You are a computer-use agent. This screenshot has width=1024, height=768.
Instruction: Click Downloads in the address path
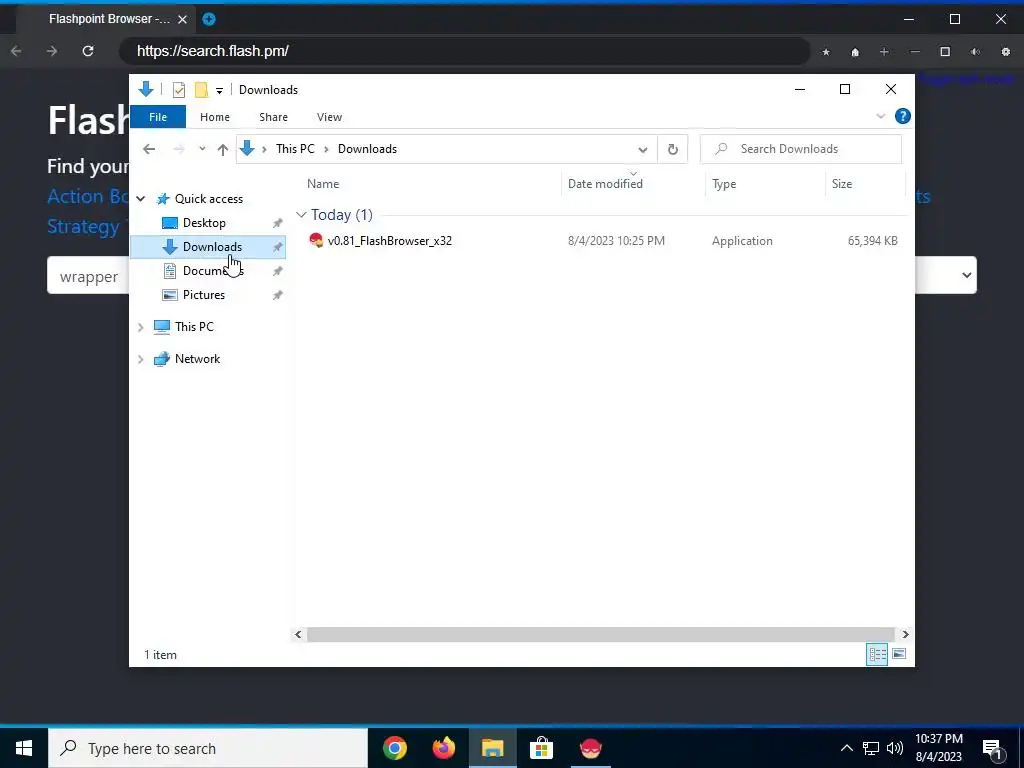click(x=367, y=149)
